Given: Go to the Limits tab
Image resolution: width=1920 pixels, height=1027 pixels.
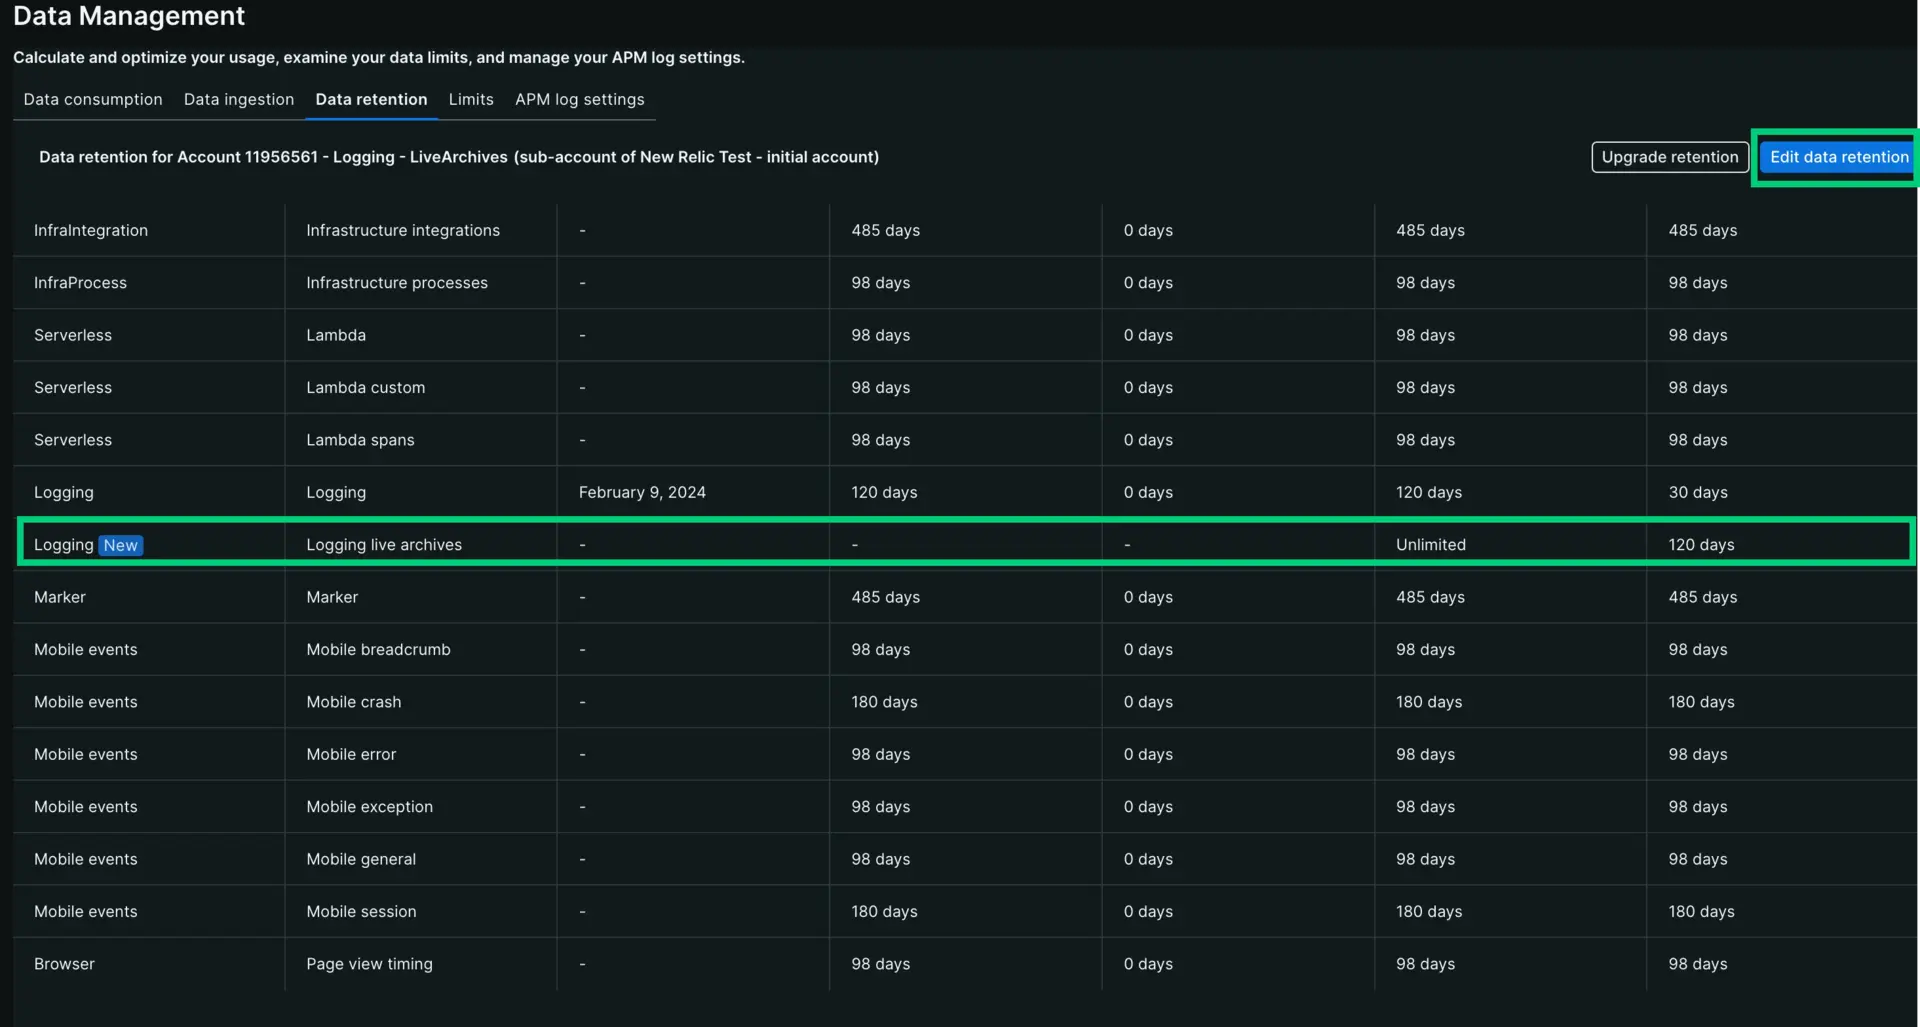Looking at the screenshot, I should [471, 99].
